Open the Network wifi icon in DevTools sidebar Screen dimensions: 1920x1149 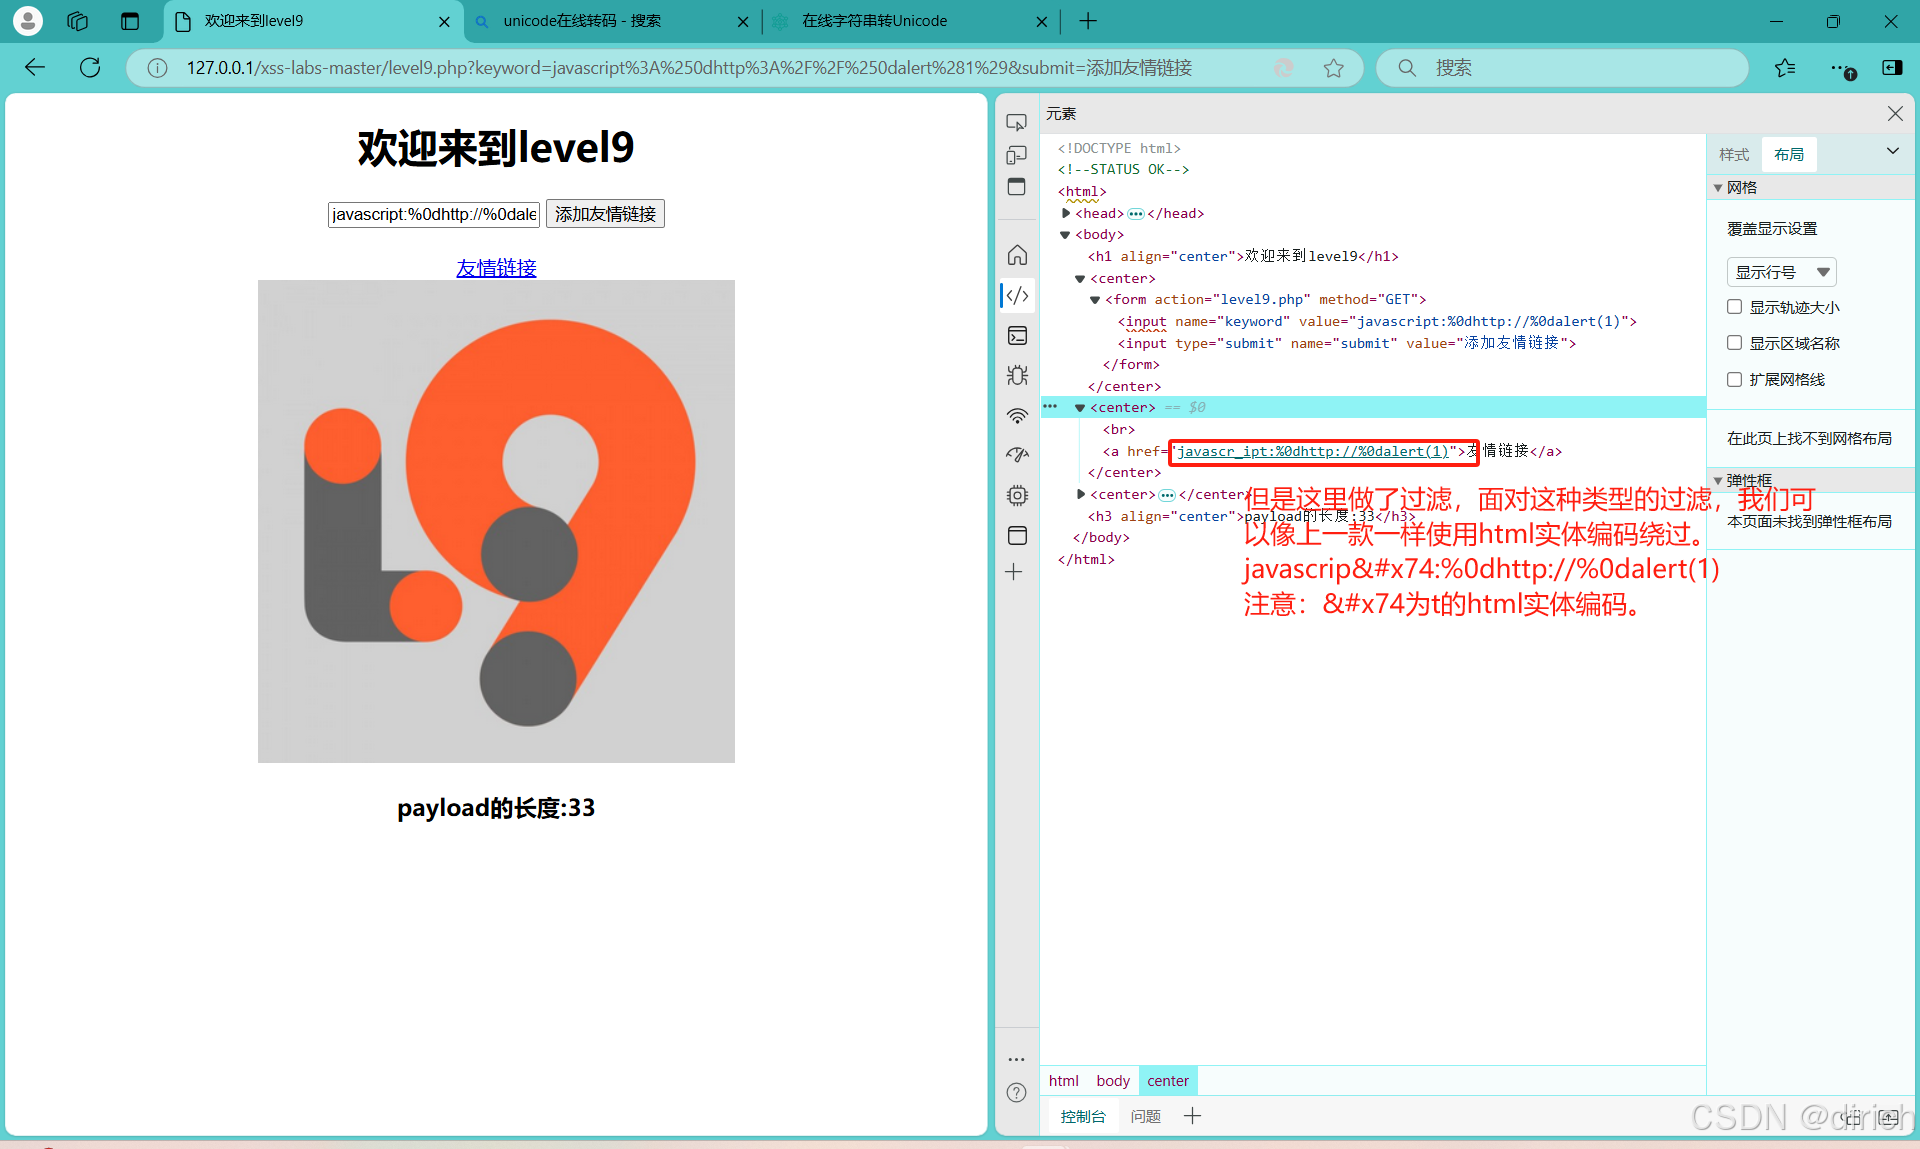(x=1017, y=416)
